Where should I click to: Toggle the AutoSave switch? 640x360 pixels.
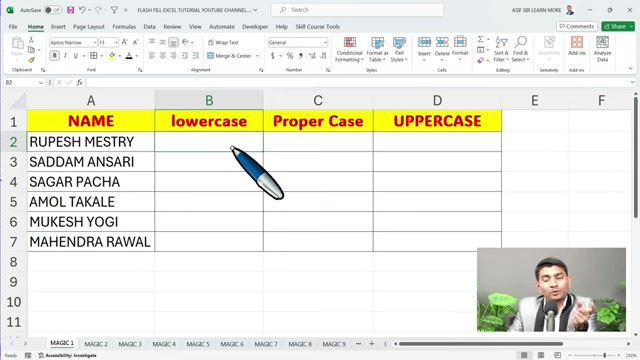tap(53, 10)
